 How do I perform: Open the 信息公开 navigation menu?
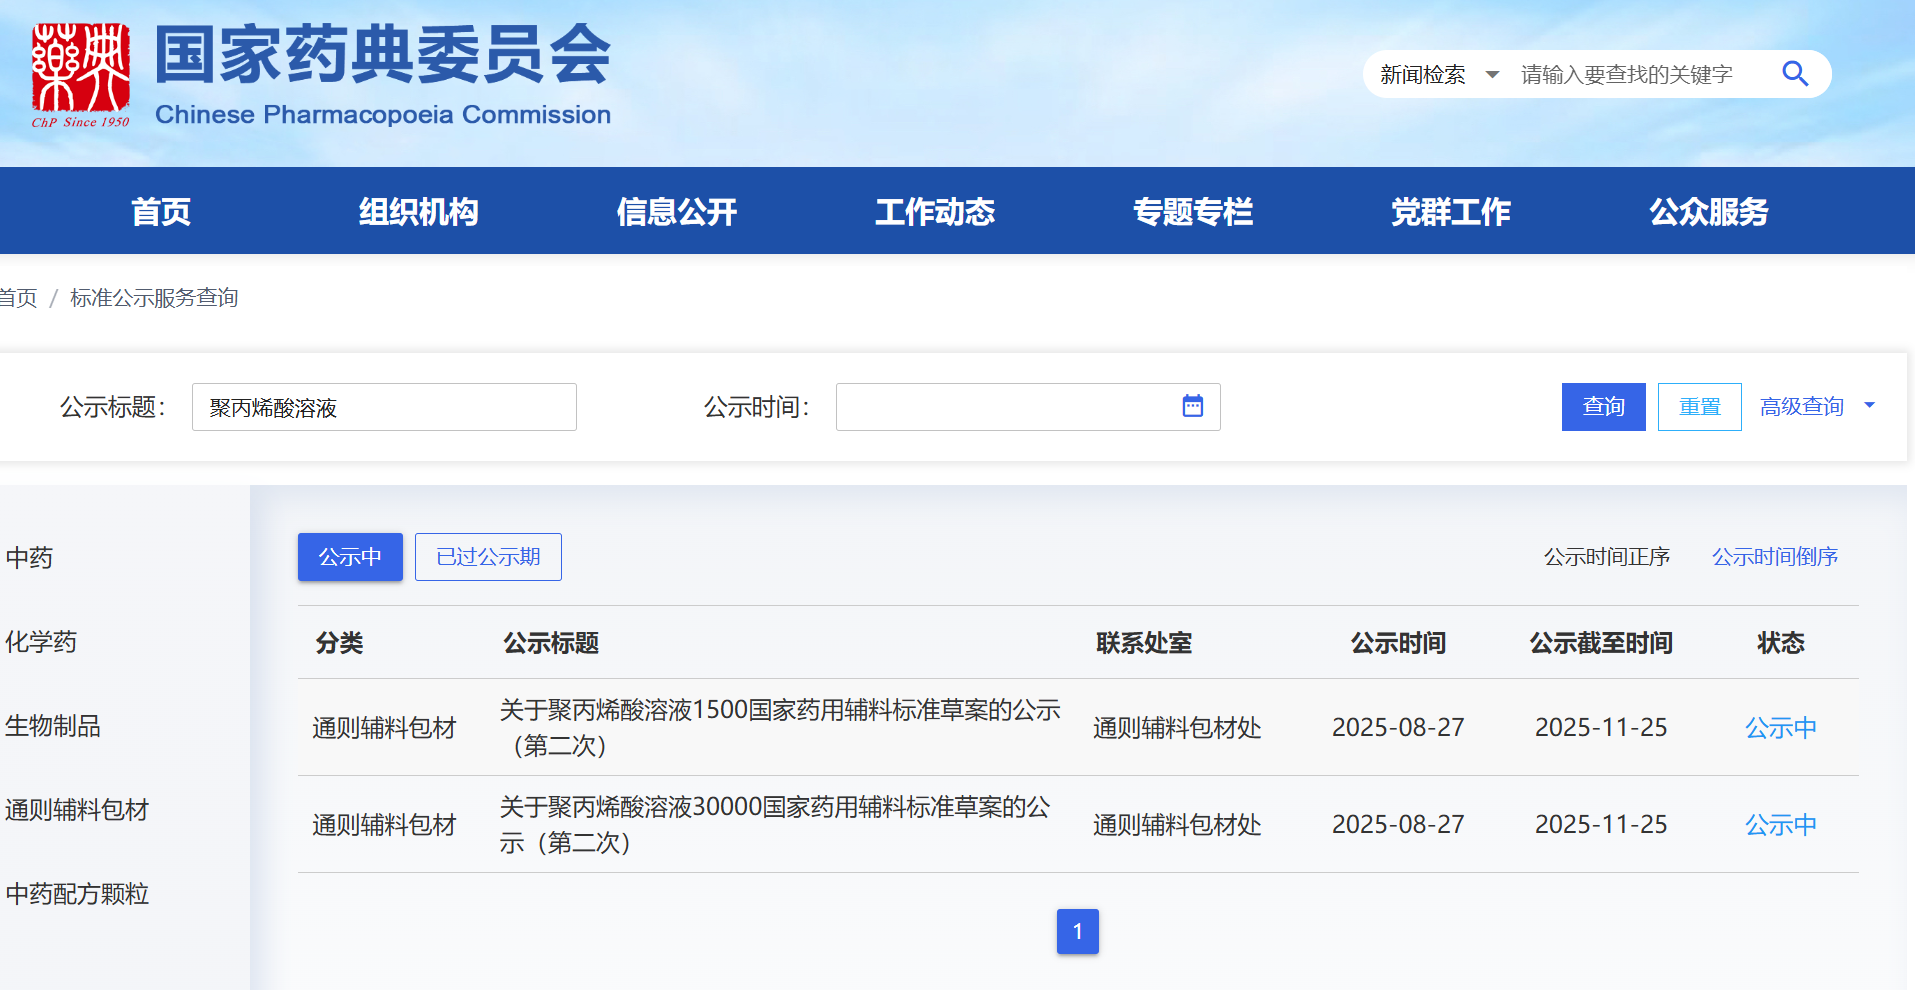[677, 212]
